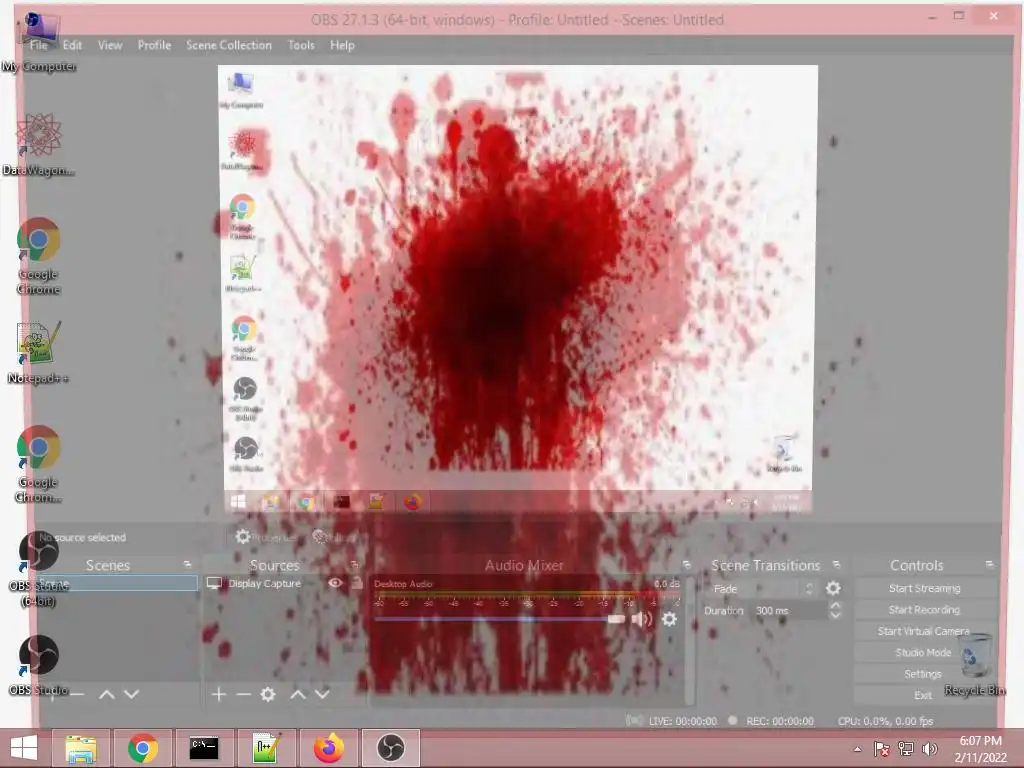Open OBS Settings from Controls
The width and height of the screenshot is (1024, 768).
[925, 674]
